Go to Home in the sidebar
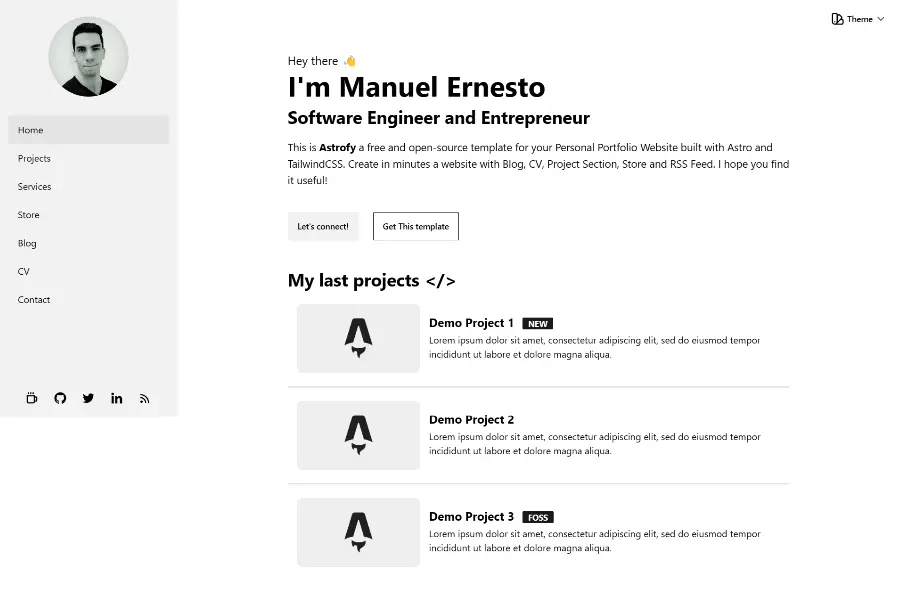This screenshot has height=600, width=899. tap(31, 130)
